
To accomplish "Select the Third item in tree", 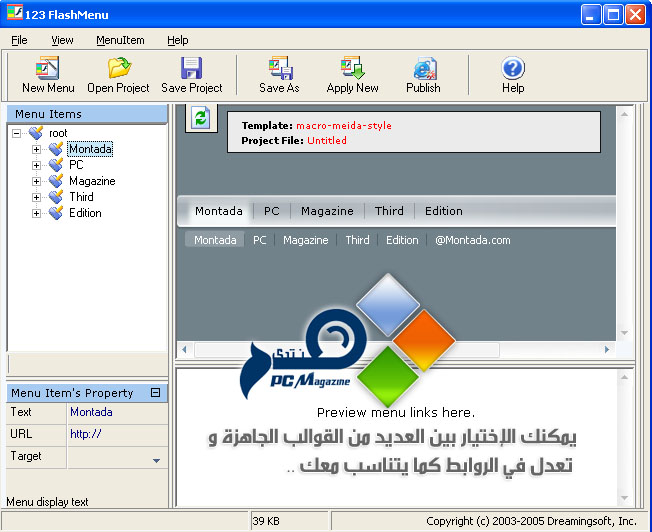I will click(81, 197).
